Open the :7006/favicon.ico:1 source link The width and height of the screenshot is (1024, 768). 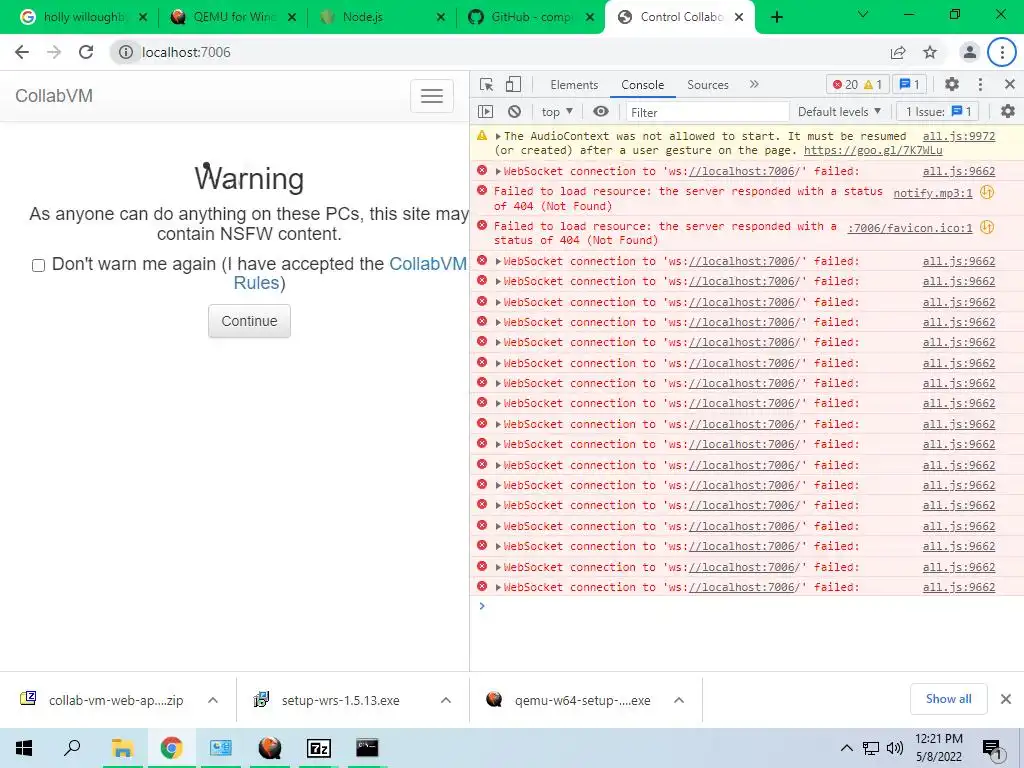(910, 228)
